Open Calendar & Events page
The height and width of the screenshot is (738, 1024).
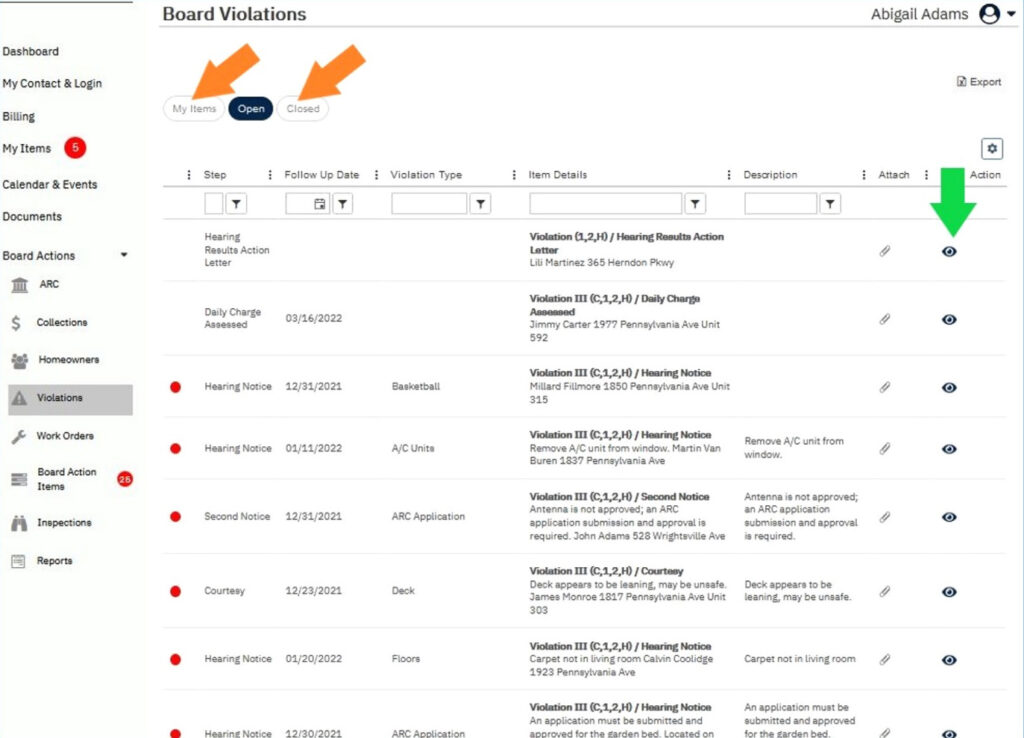(x=50, y=184)
